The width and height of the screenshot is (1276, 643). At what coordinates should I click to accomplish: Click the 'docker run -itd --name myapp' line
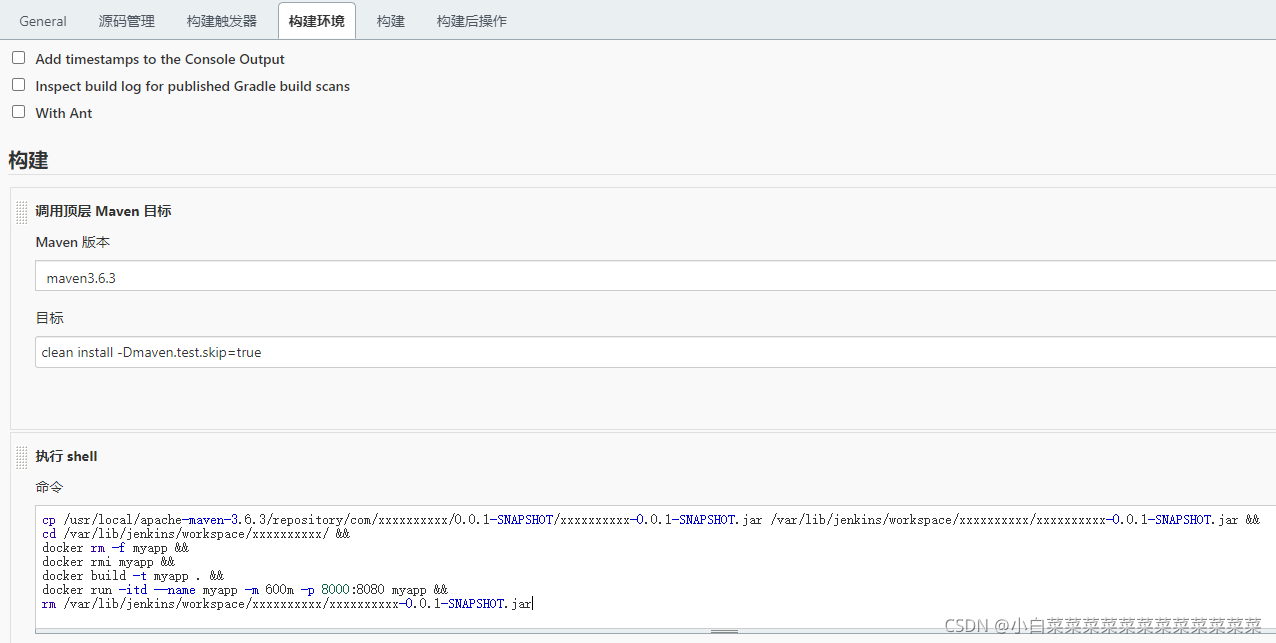(245, 590)
